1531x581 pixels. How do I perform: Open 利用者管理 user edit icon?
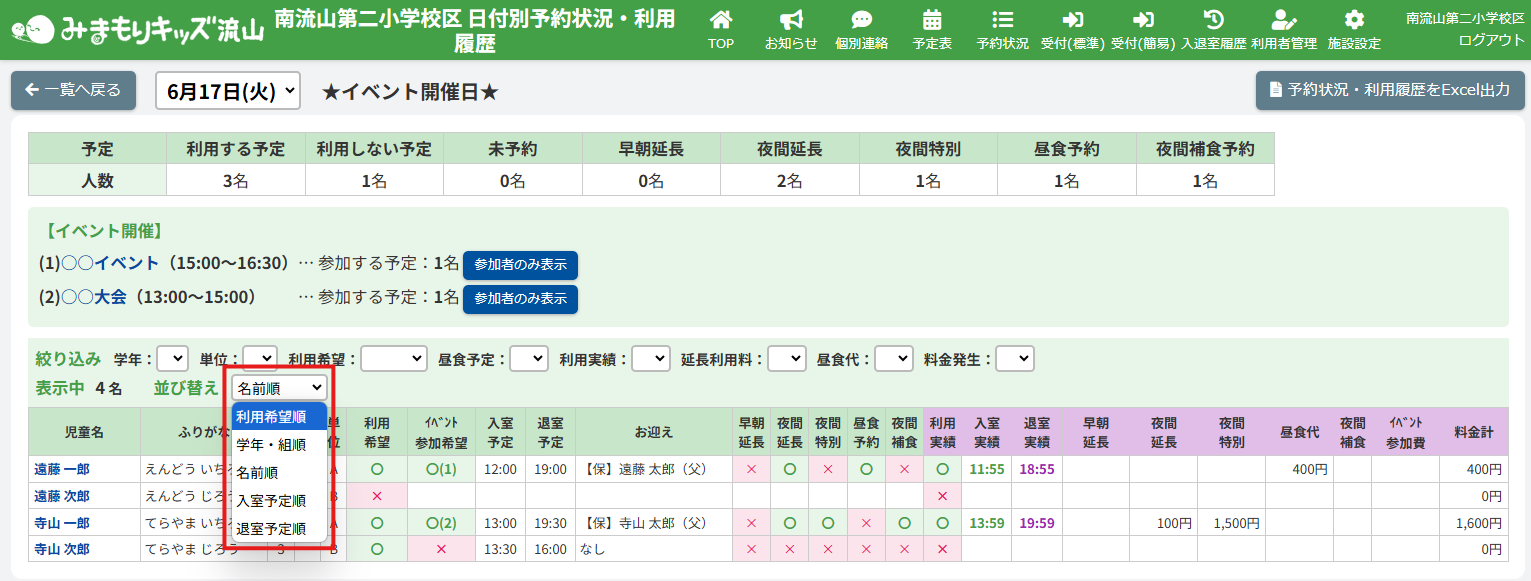tap(1283, 20)
